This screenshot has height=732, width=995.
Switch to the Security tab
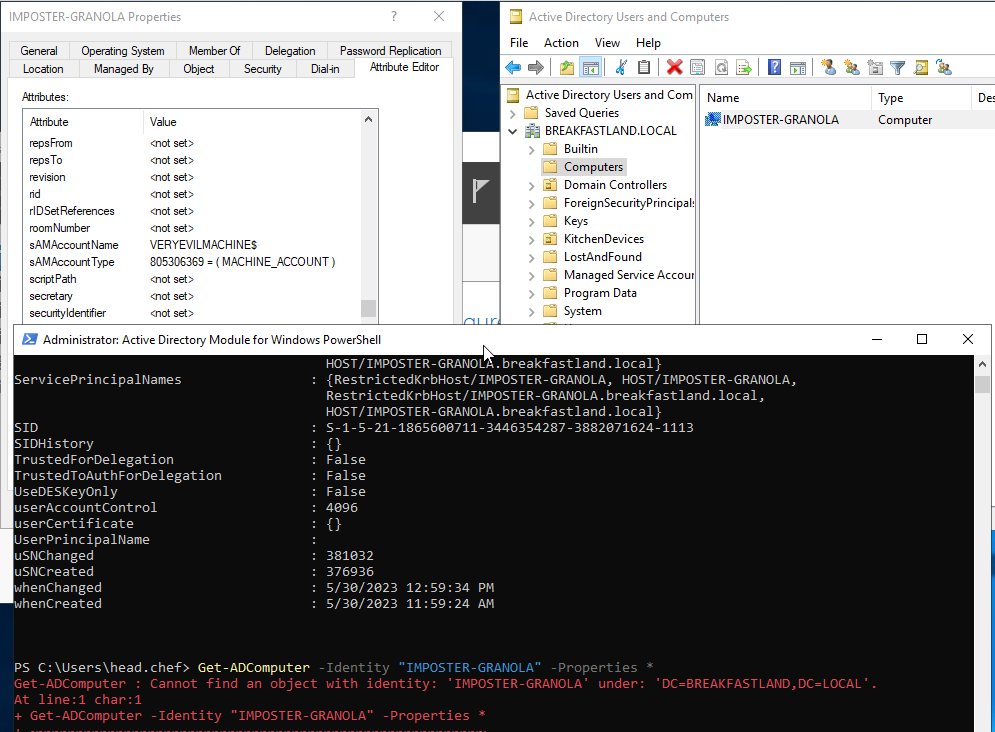pyautogui.click(x=262, y=69)
